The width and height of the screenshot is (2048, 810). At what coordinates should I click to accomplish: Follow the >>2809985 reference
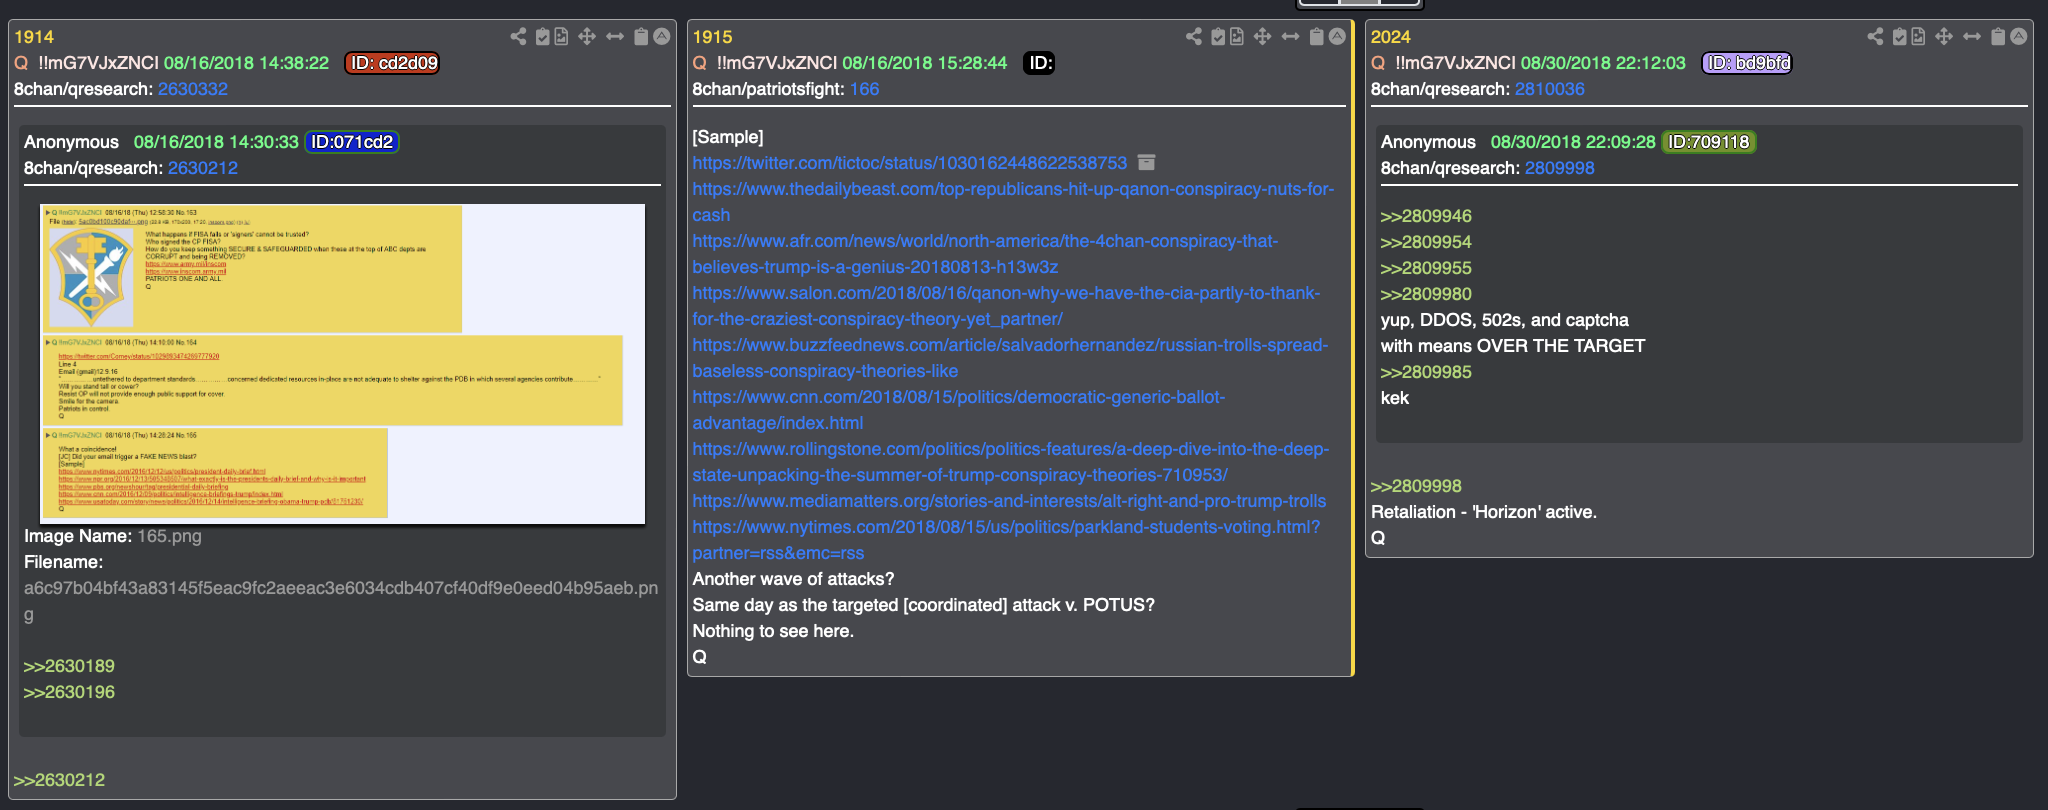click(x=1426, y=372)
